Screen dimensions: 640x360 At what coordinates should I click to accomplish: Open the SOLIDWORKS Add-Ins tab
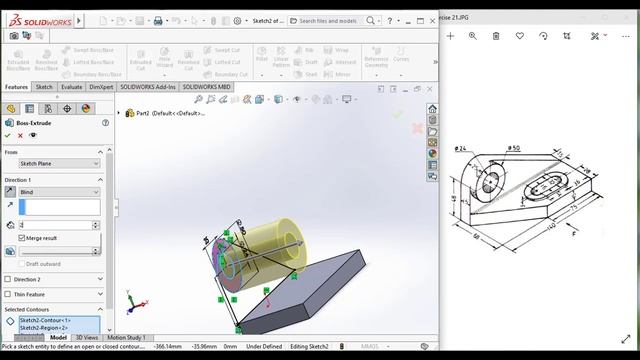148,87
